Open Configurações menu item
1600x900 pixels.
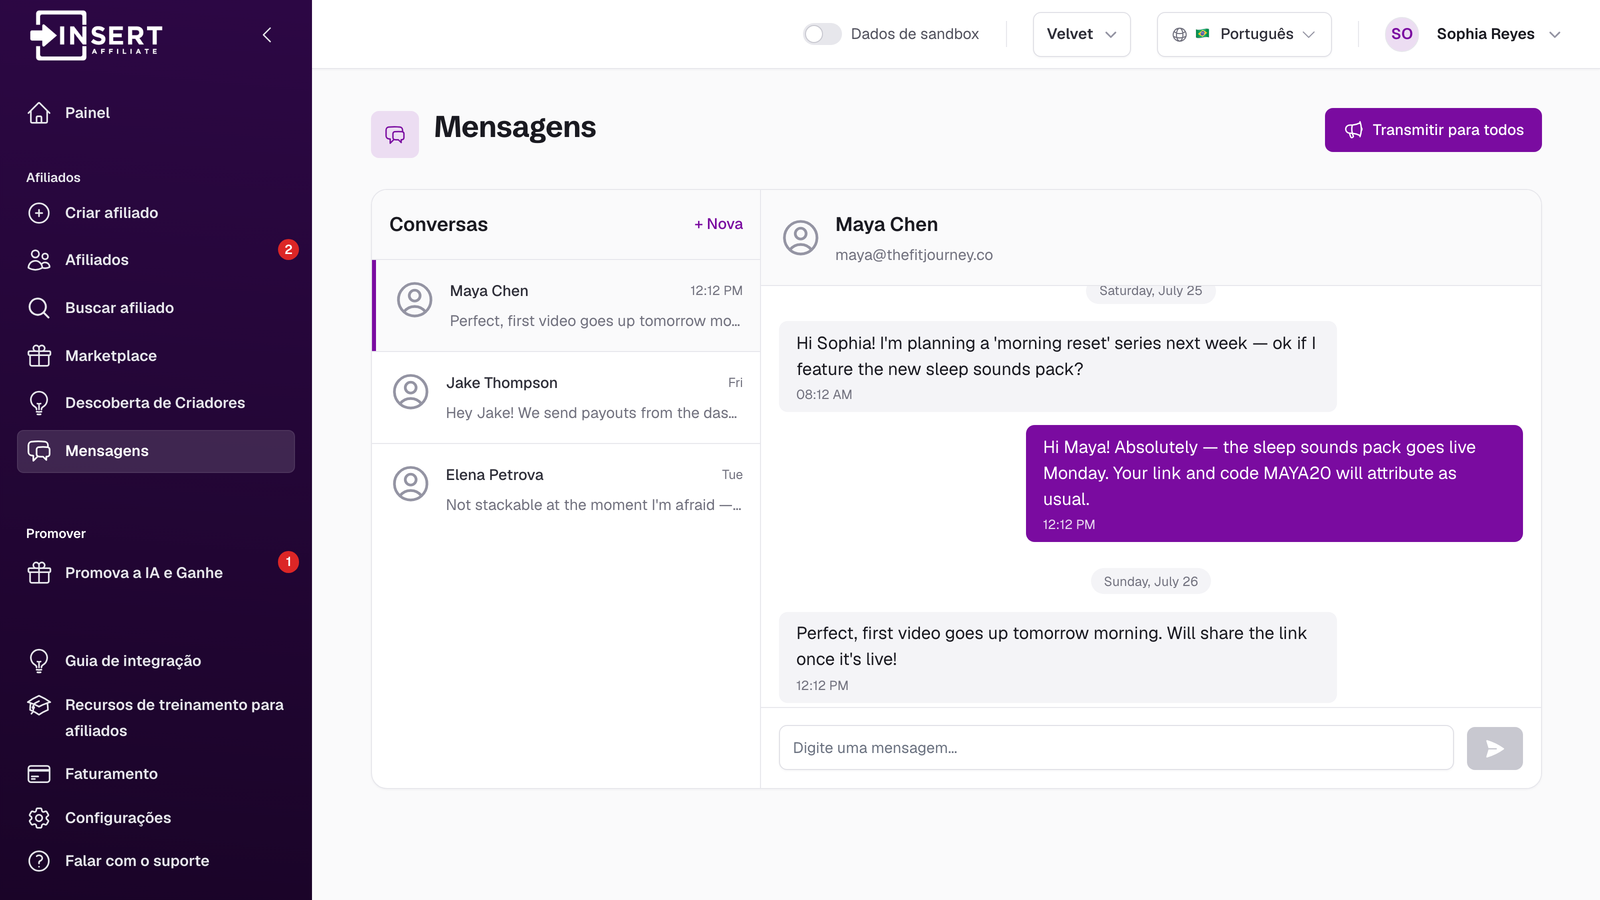pos(156,818)
